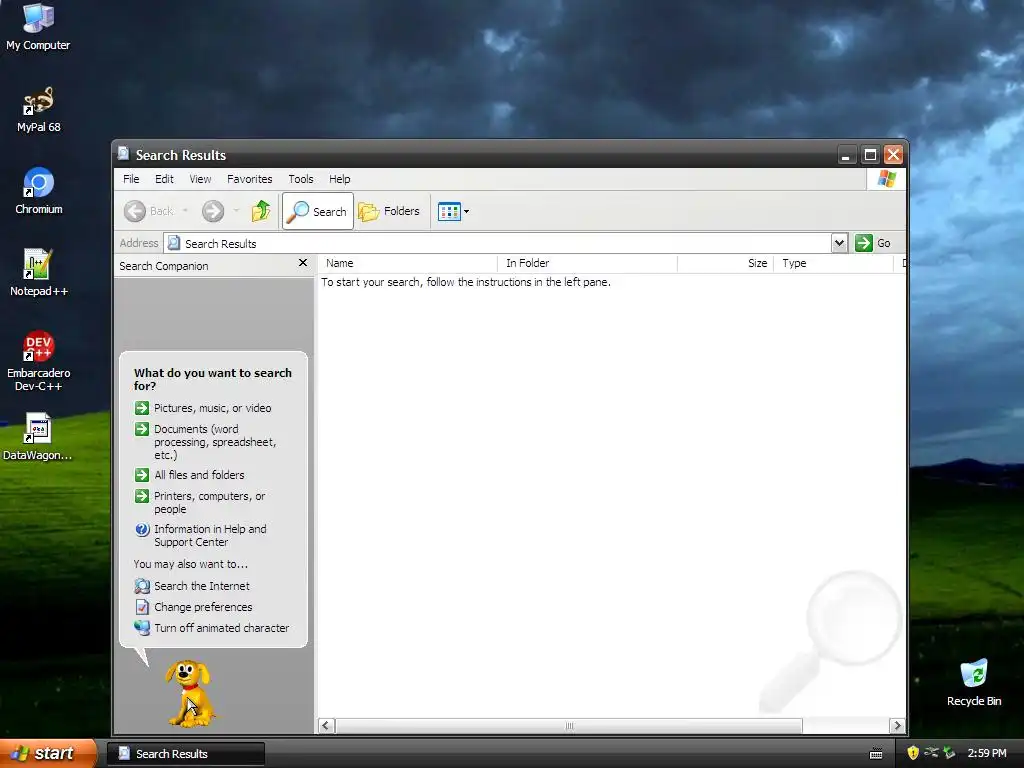Sort by Type column header
This screenshot has width=1024, height=768.
833,263
